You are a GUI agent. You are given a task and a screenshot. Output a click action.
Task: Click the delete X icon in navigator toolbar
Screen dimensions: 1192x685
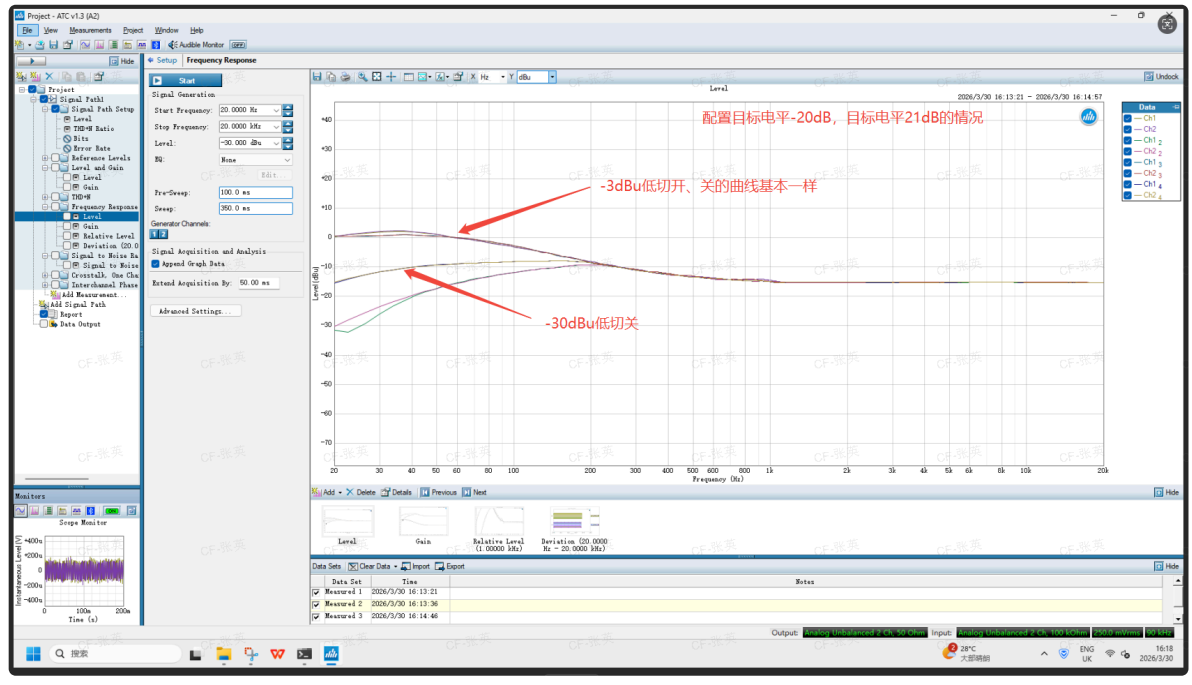(x=49, y=76)
